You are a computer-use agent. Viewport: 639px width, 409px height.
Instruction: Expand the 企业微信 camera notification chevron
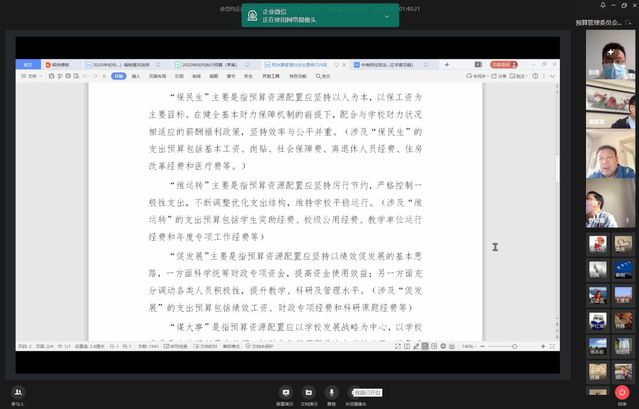(x=386, y=16)
